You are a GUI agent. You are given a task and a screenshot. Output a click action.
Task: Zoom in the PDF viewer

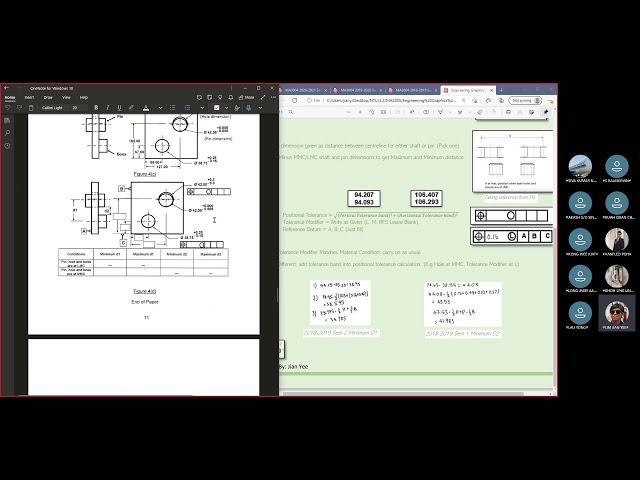[x=360, y=112]
